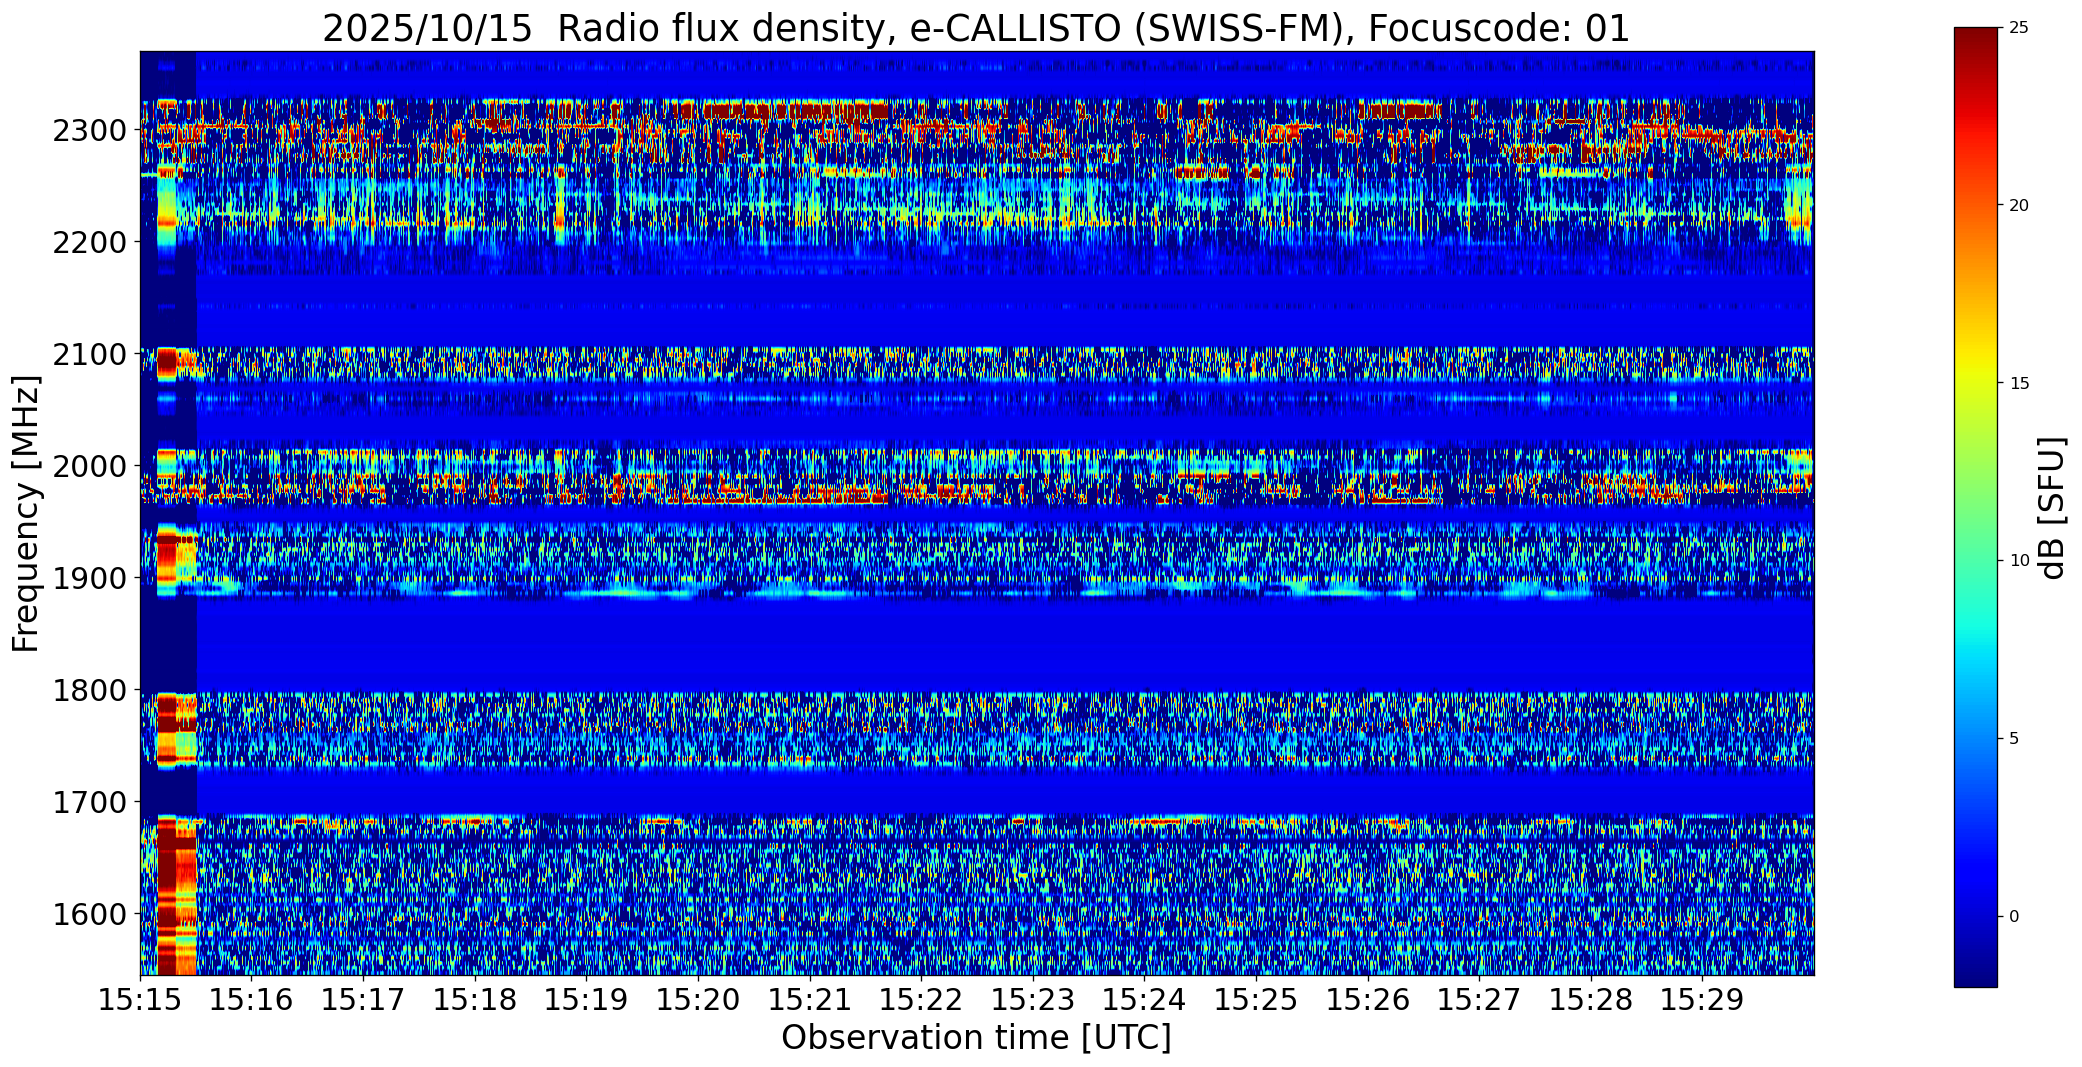Click the 2200 frequency tick label

tap(91, 243)
